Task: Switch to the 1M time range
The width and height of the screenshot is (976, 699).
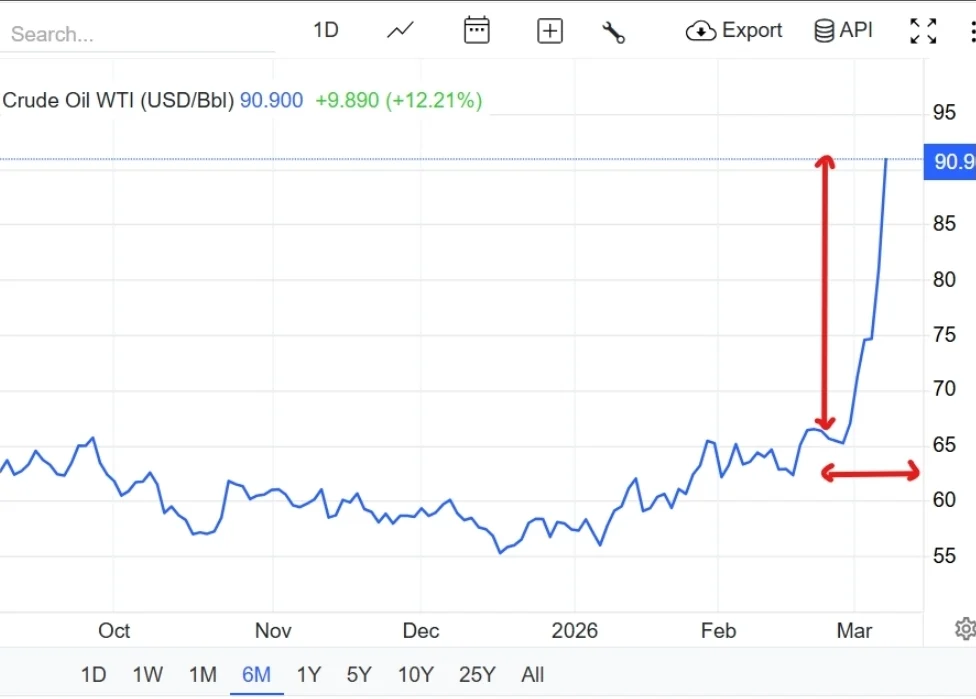Action: click(203, 674)
